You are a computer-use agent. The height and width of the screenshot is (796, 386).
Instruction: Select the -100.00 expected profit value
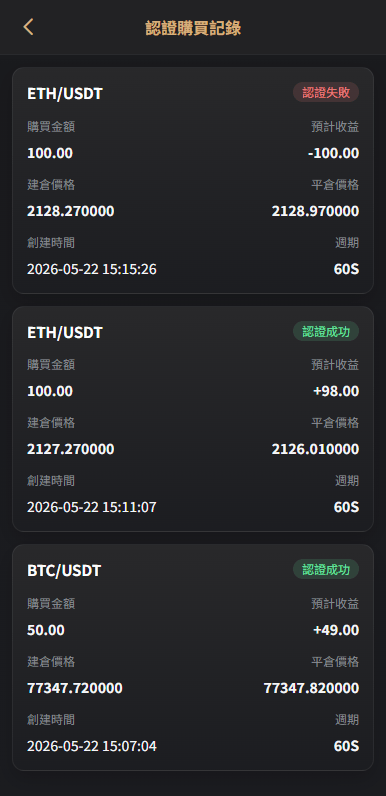[334, 153]
